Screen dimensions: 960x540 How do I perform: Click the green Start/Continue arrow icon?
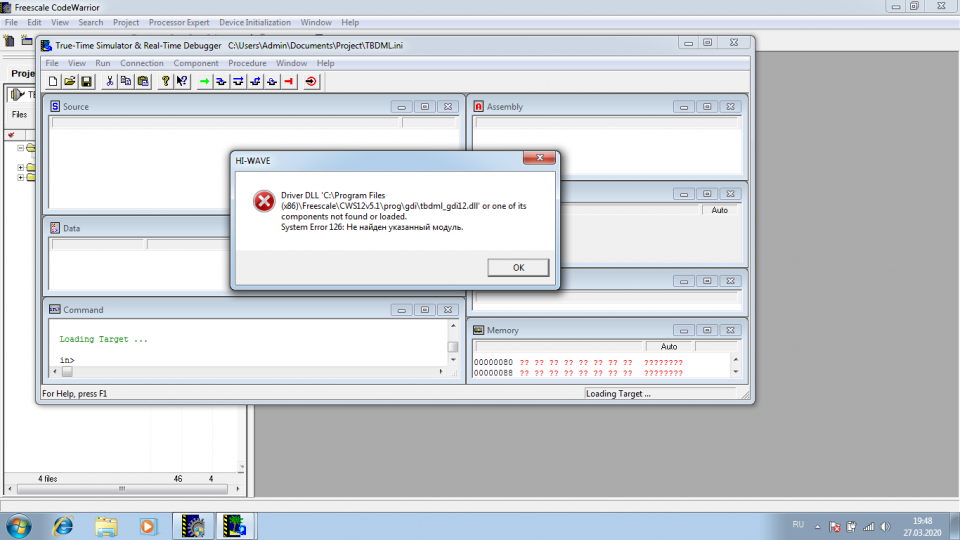click(x=204, y=81)
